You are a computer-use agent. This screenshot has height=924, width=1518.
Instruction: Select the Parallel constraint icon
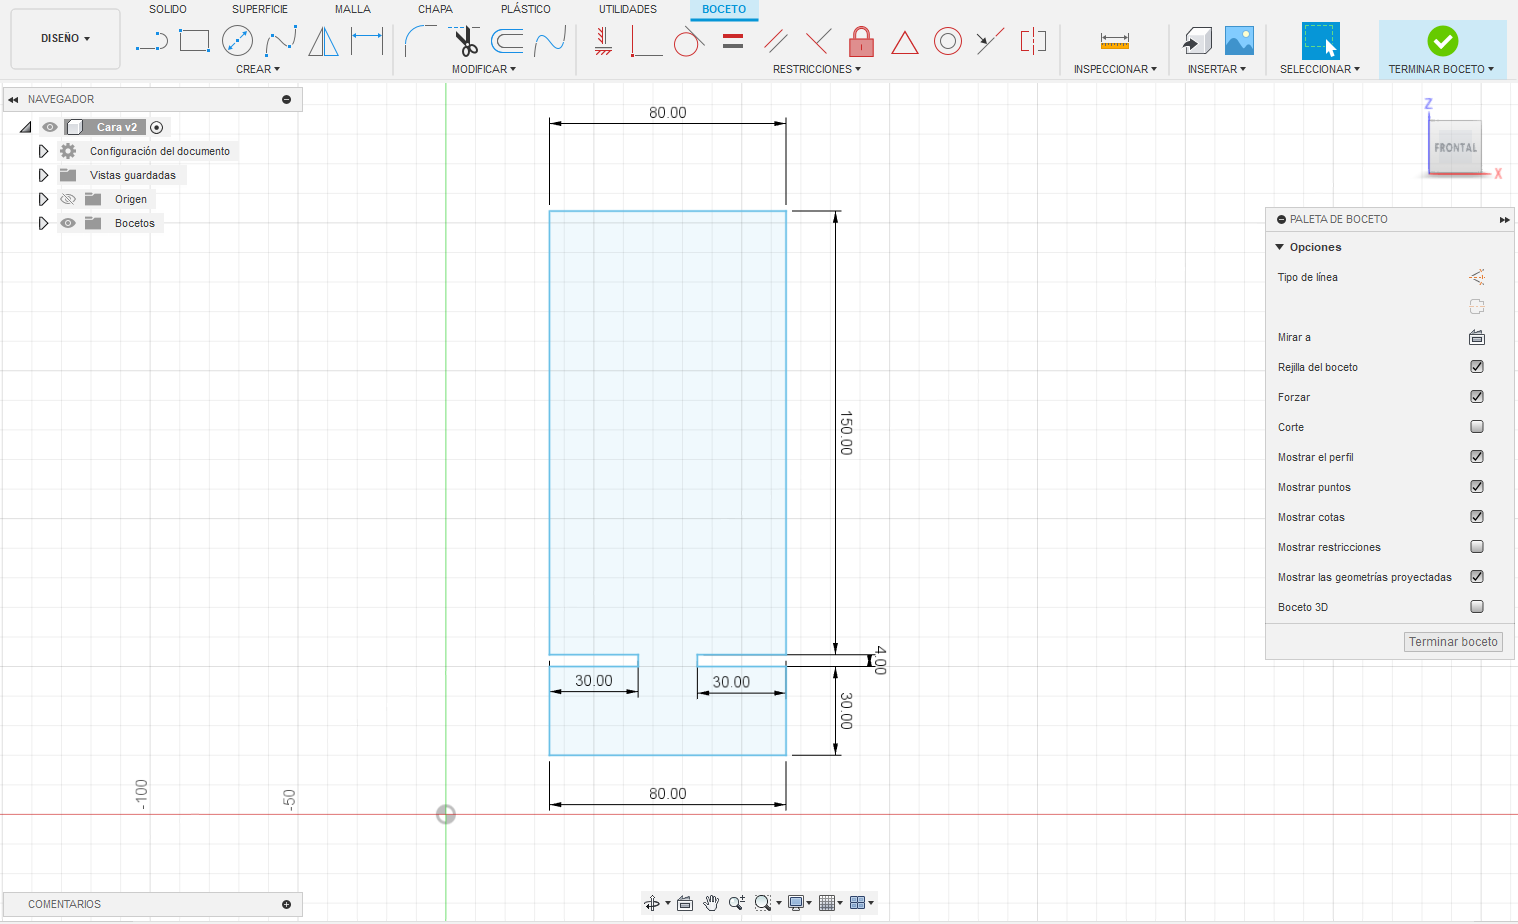(x=776, y=41)
